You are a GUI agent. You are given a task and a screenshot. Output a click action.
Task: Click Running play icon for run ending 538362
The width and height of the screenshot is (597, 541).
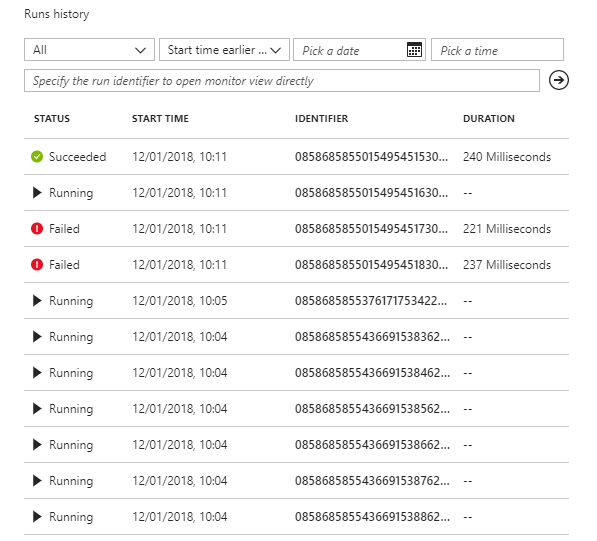click(37, 337)
